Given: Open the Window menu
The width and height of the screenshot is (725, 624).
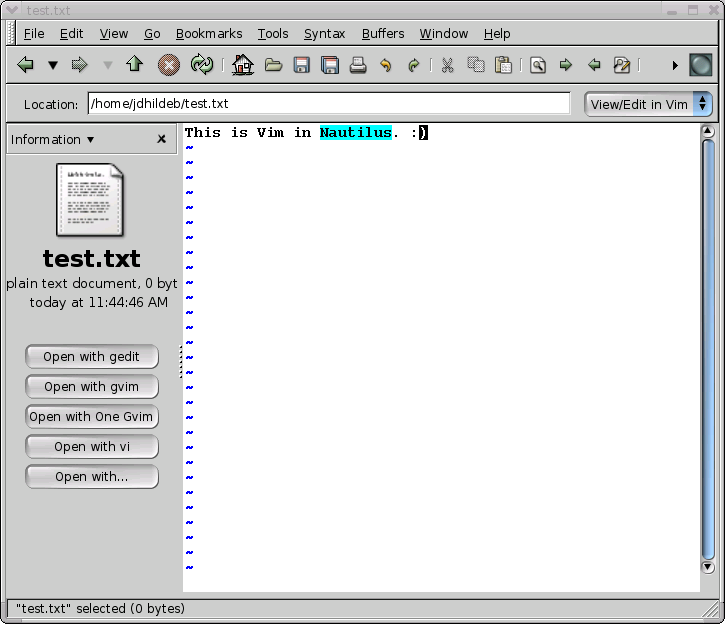Looking at the screenshot, I should coord(444,34).
